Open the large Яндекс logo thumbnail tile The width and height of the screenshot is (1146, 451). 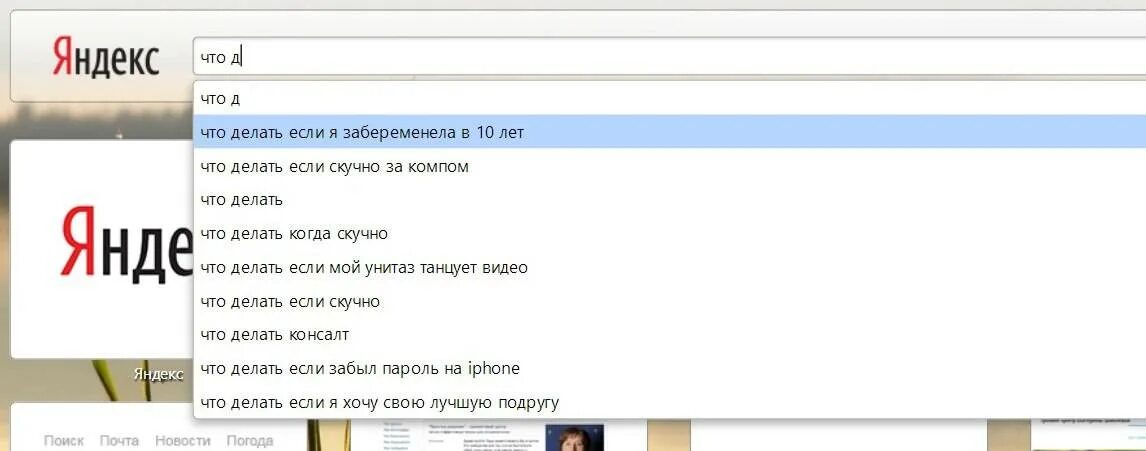102,249
